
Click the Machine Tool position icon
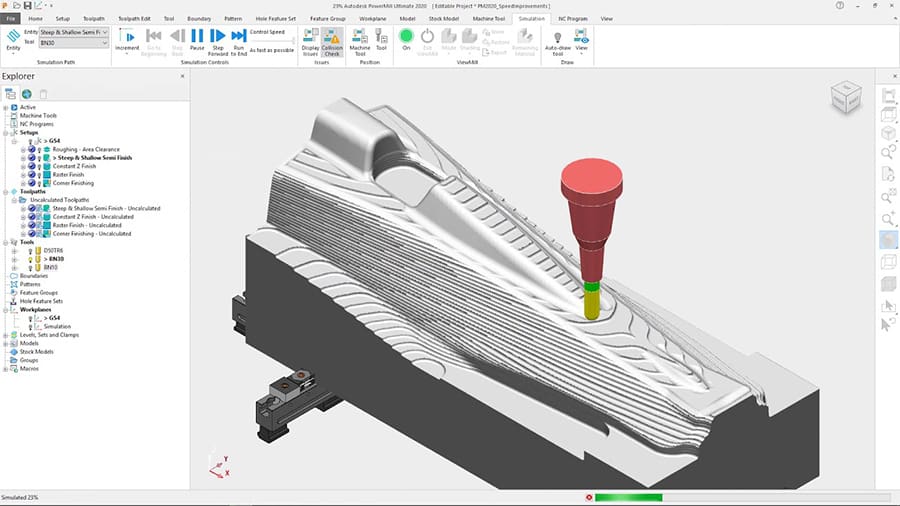[x=360, y=42]
